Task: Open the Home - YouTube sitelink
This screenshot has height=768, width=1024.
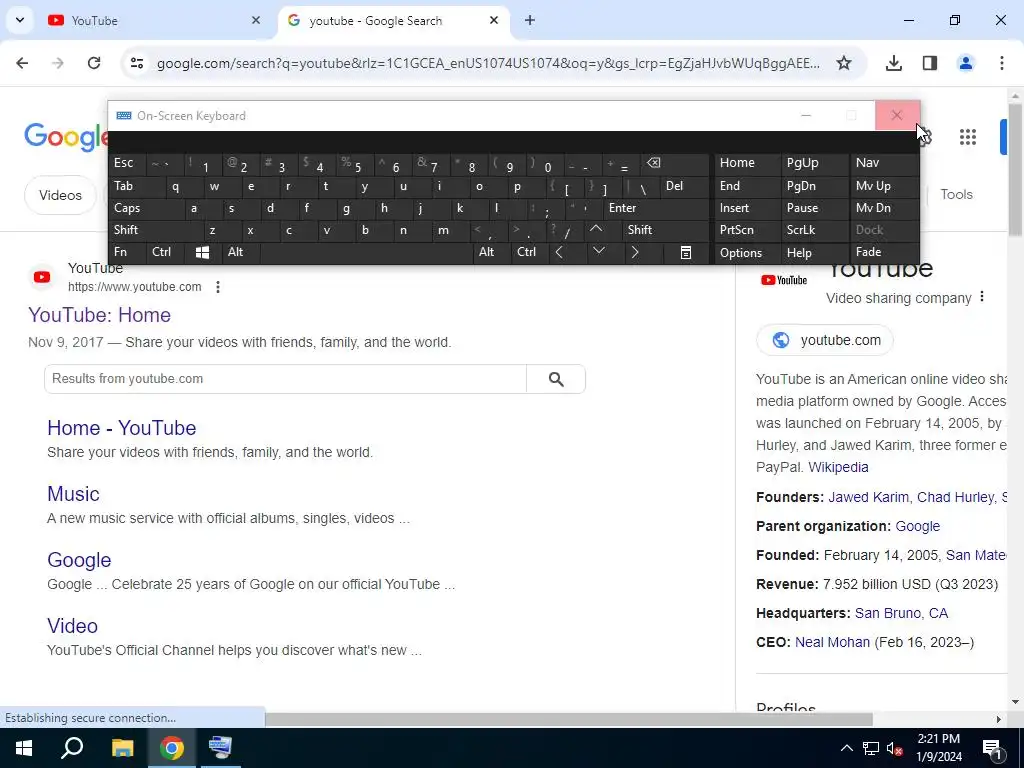Action: [x=121, y=428]
